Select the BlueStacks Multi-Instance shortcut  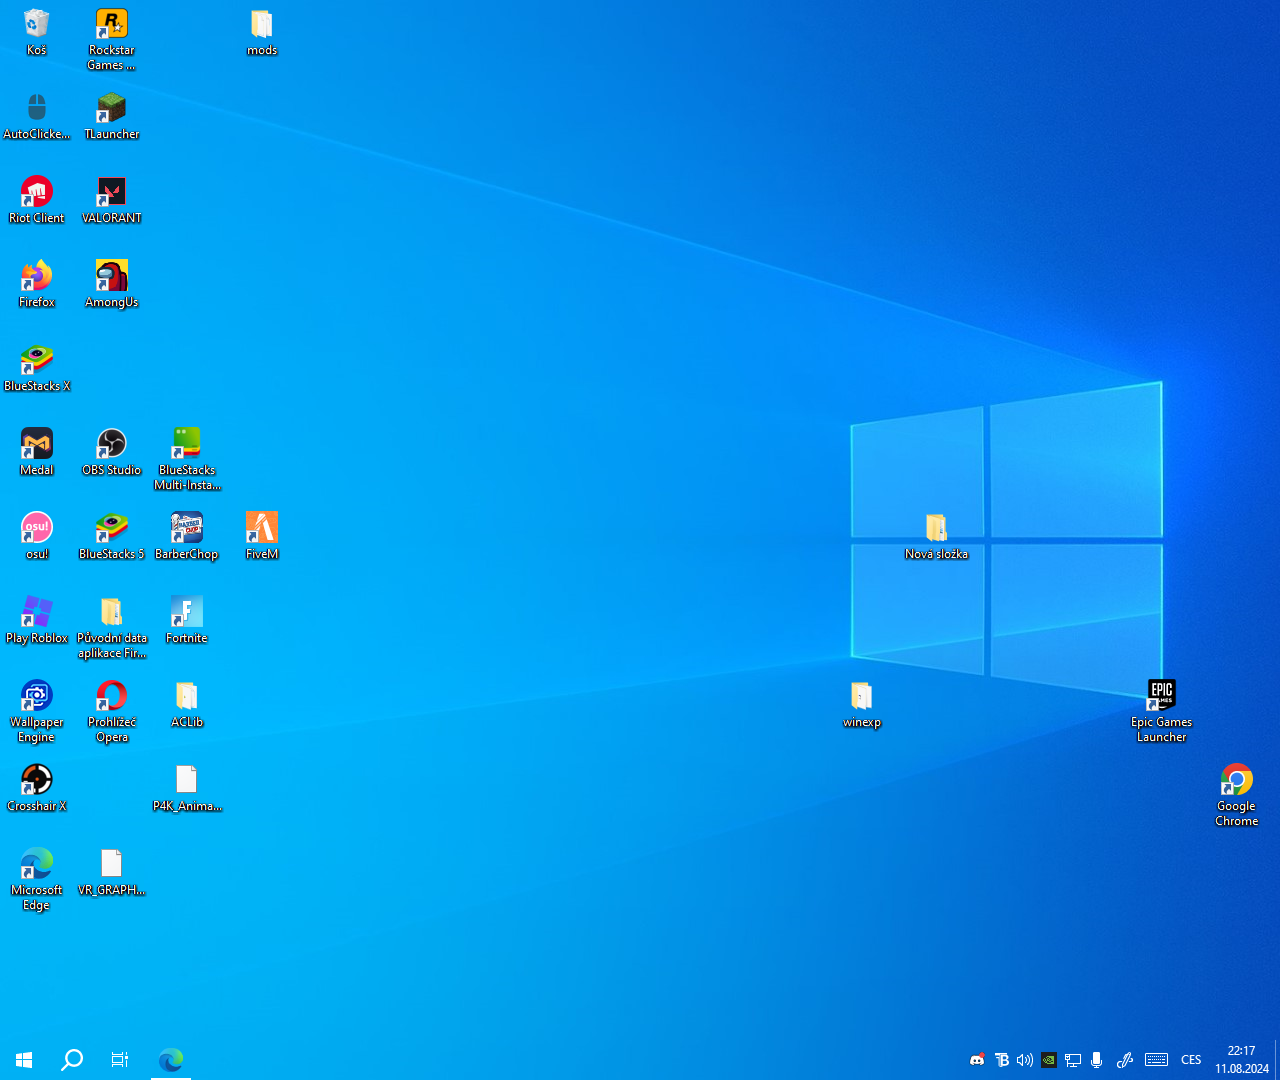187,460
